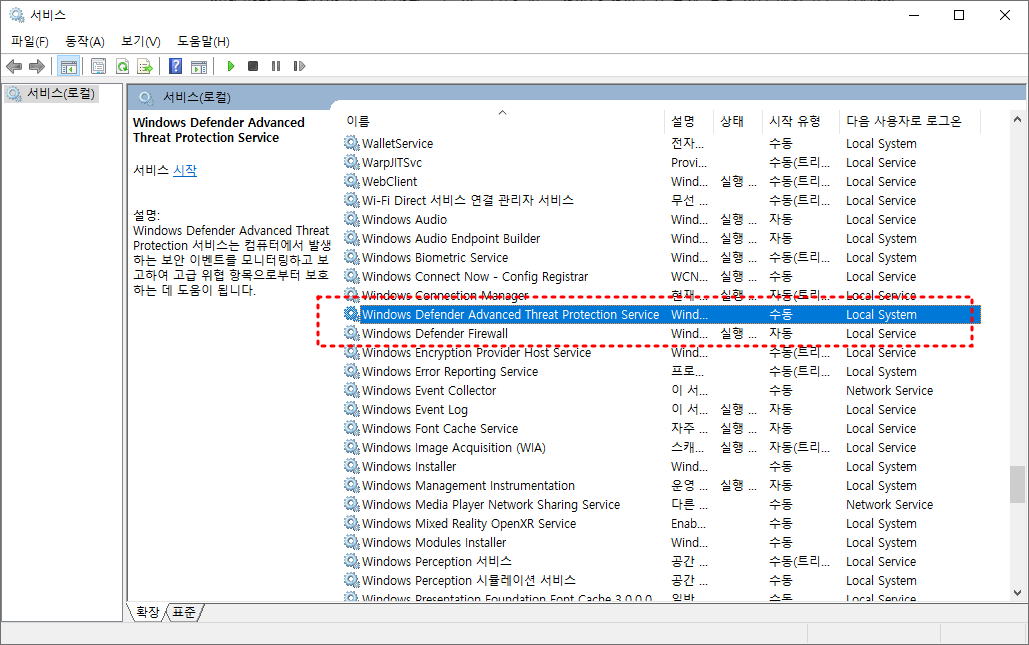Select the gear icon beside Windows Biometric Service

352,257
